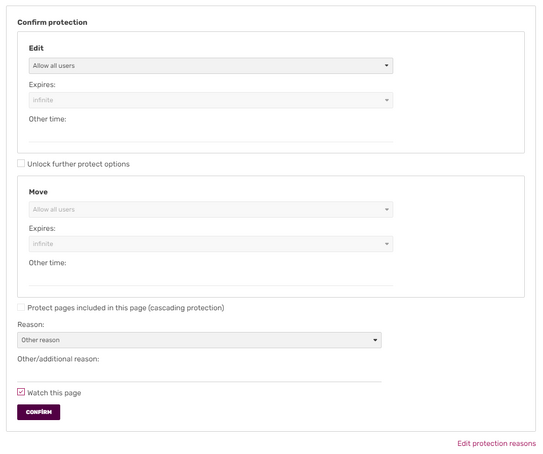Open the Move protection level dropdown

point(211,210)
